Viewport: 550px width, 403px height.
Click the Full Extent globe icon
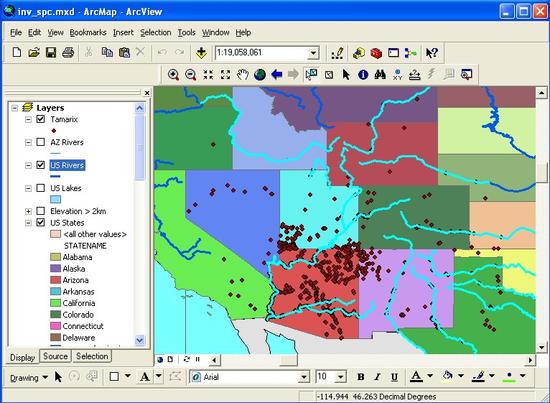(x=260, y=74)
